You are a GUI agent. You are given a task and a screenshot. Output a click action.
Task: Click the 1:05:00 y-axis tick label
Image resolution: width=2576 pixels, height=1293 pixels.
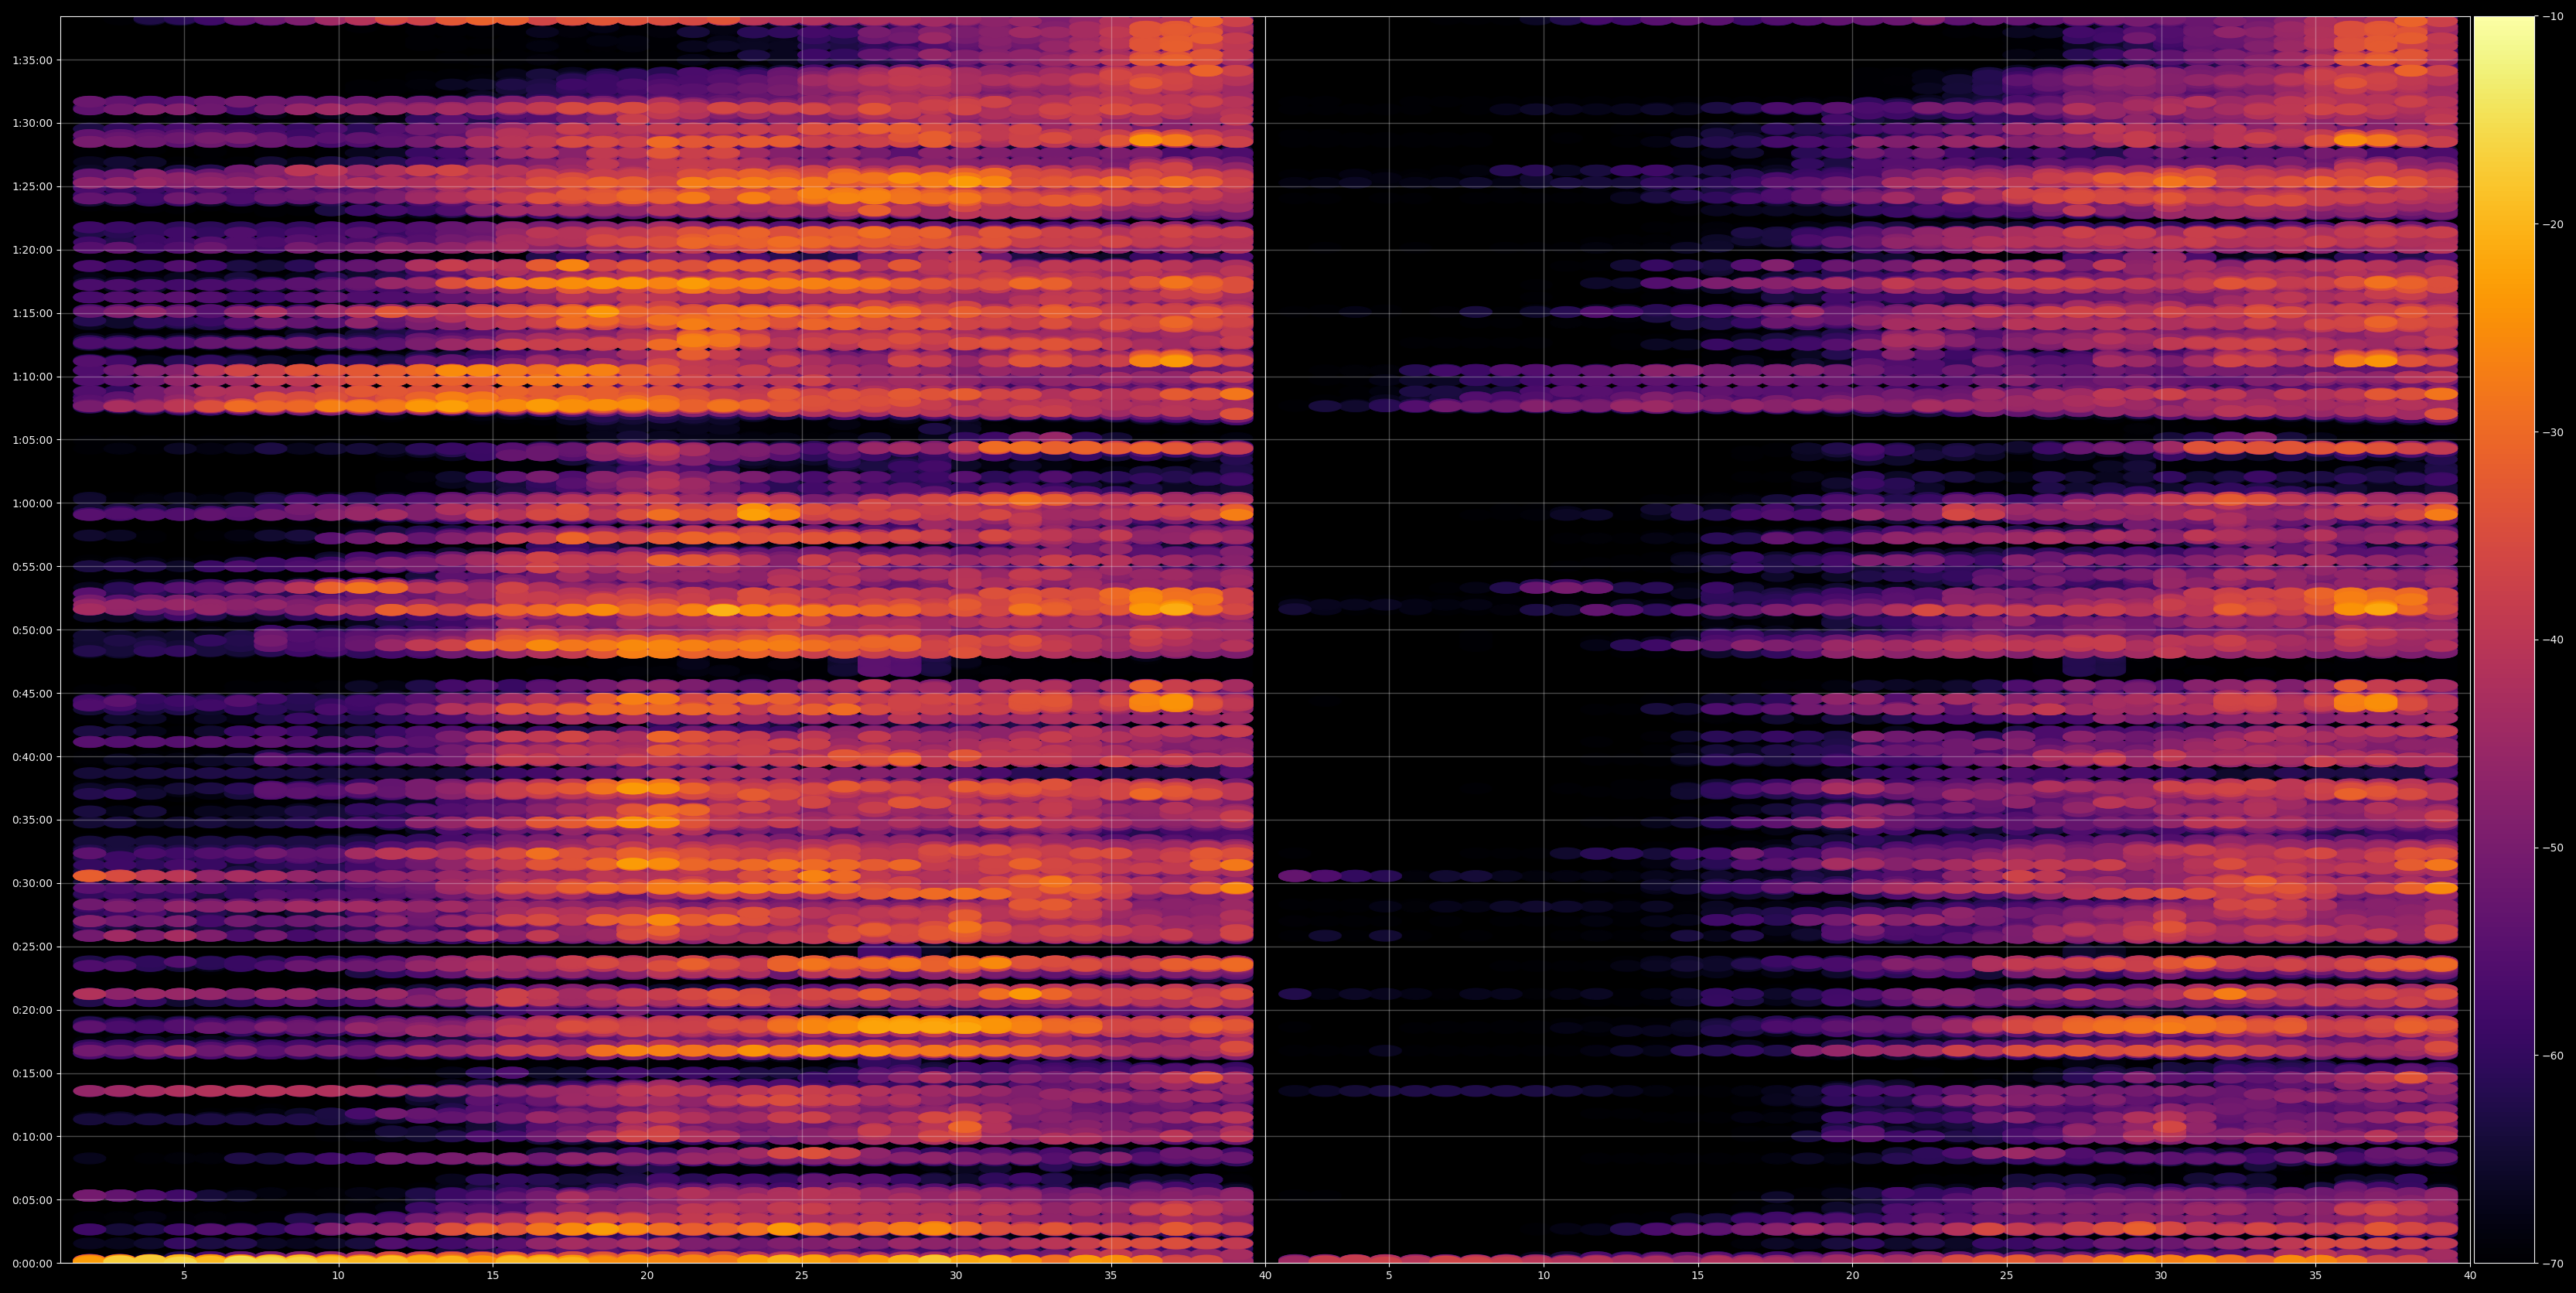pyautogui.click(x=32, y=440)
